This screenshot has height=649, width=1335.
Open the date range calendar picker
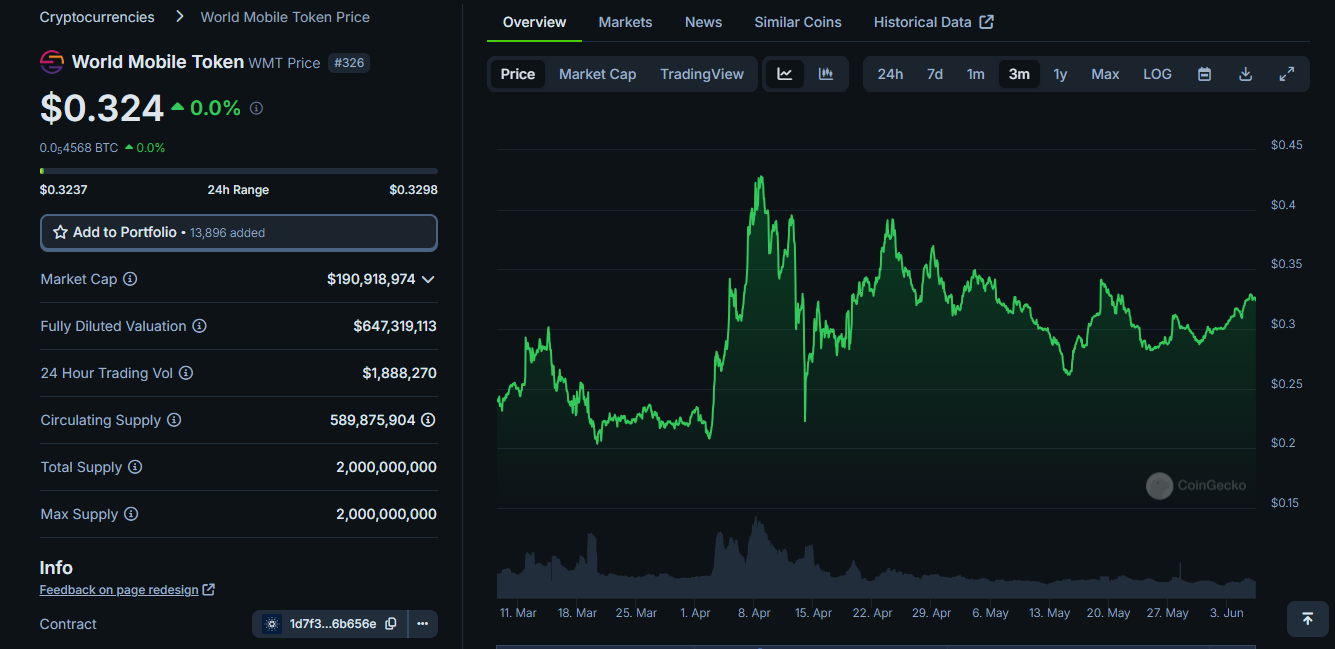coord(1204,73)
